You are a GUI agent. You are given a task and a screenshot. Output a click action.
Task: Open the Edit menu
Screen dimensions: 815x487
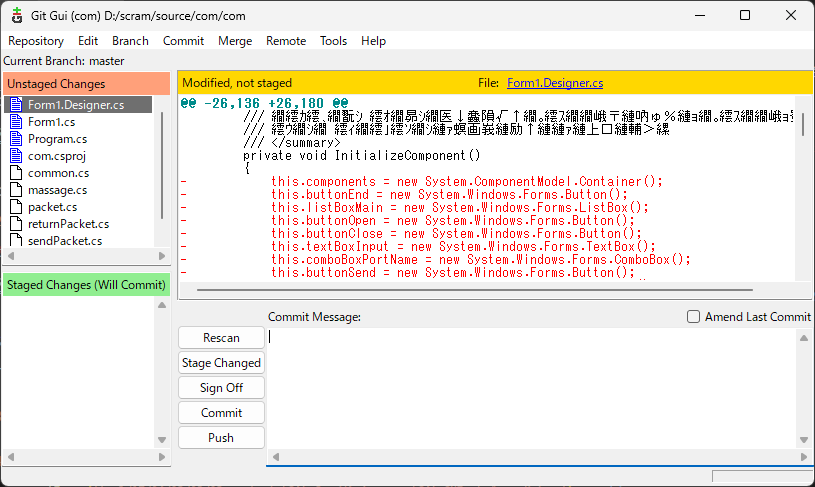[x=88, y=41]
